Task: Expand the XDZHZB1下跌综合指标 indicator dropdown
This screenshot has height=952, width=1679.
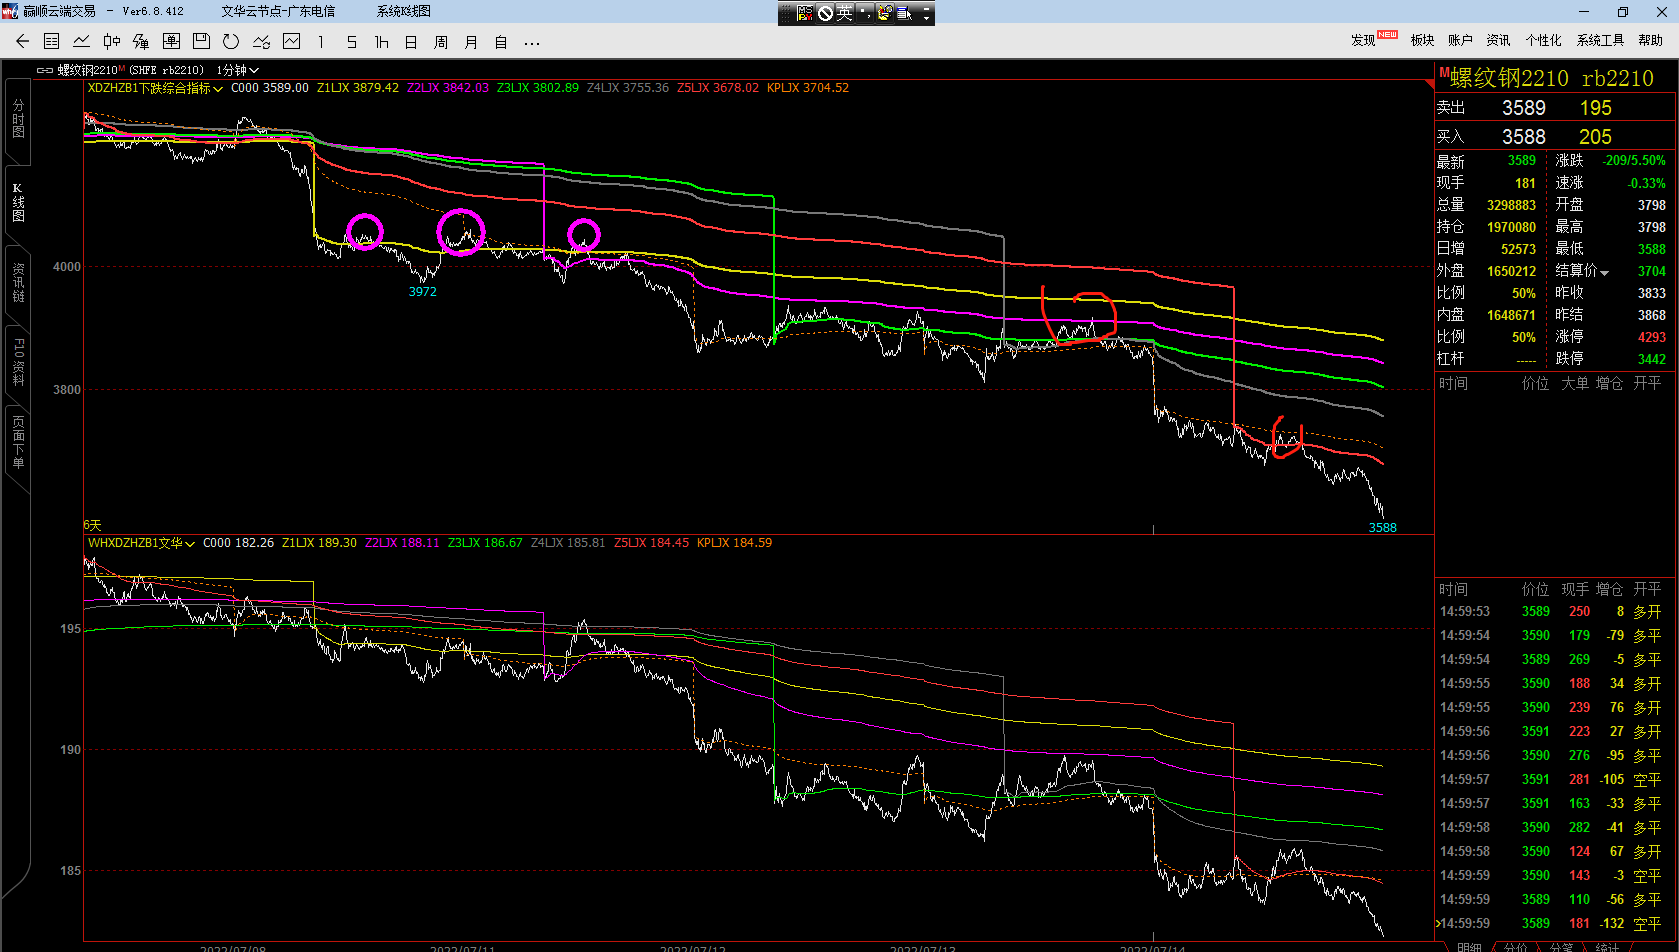Action: click(x=218, y=89)
